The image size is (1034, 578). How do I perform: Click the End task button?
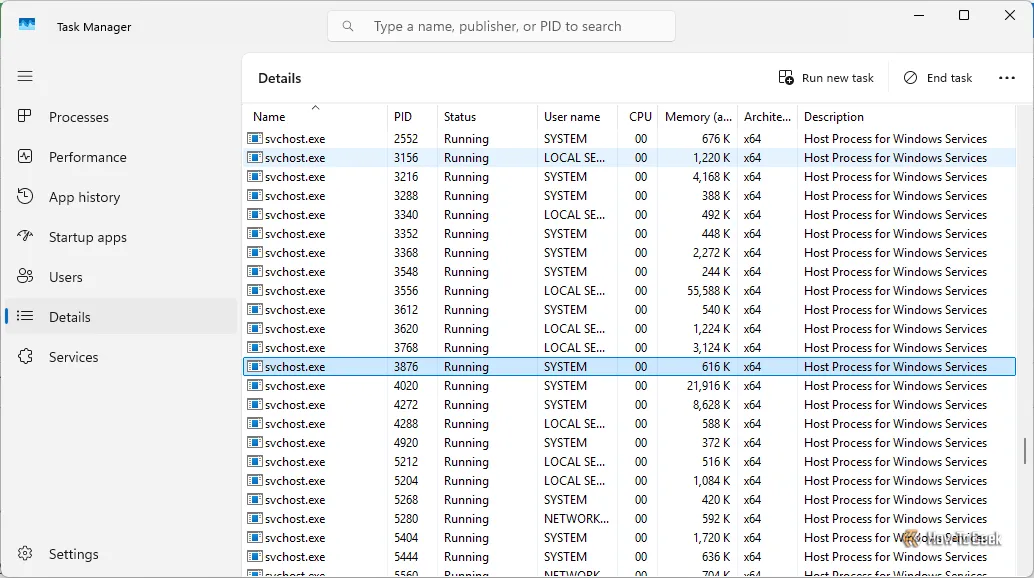pos(937,78)
